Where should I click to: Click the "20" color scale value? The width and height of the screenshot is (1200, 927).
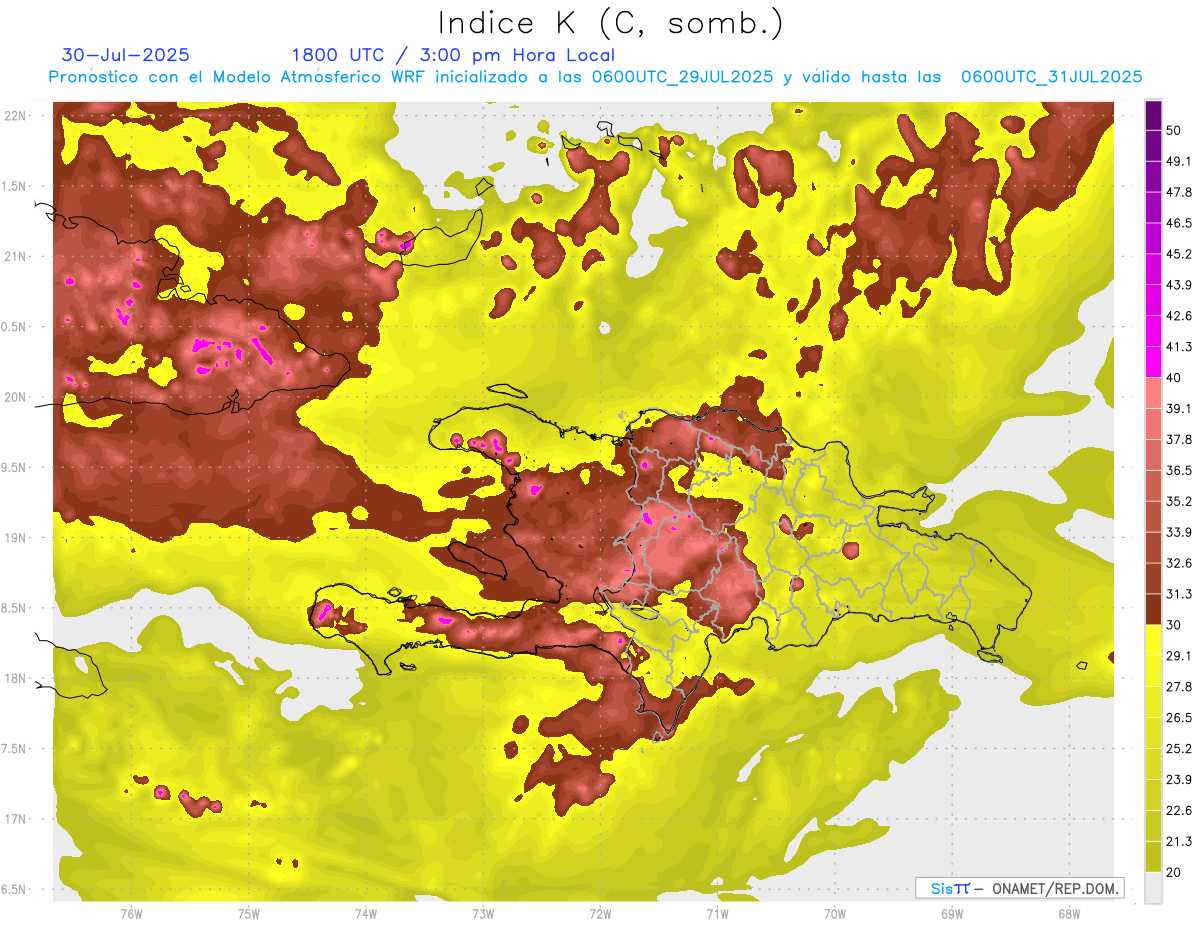pos(1174,873)
